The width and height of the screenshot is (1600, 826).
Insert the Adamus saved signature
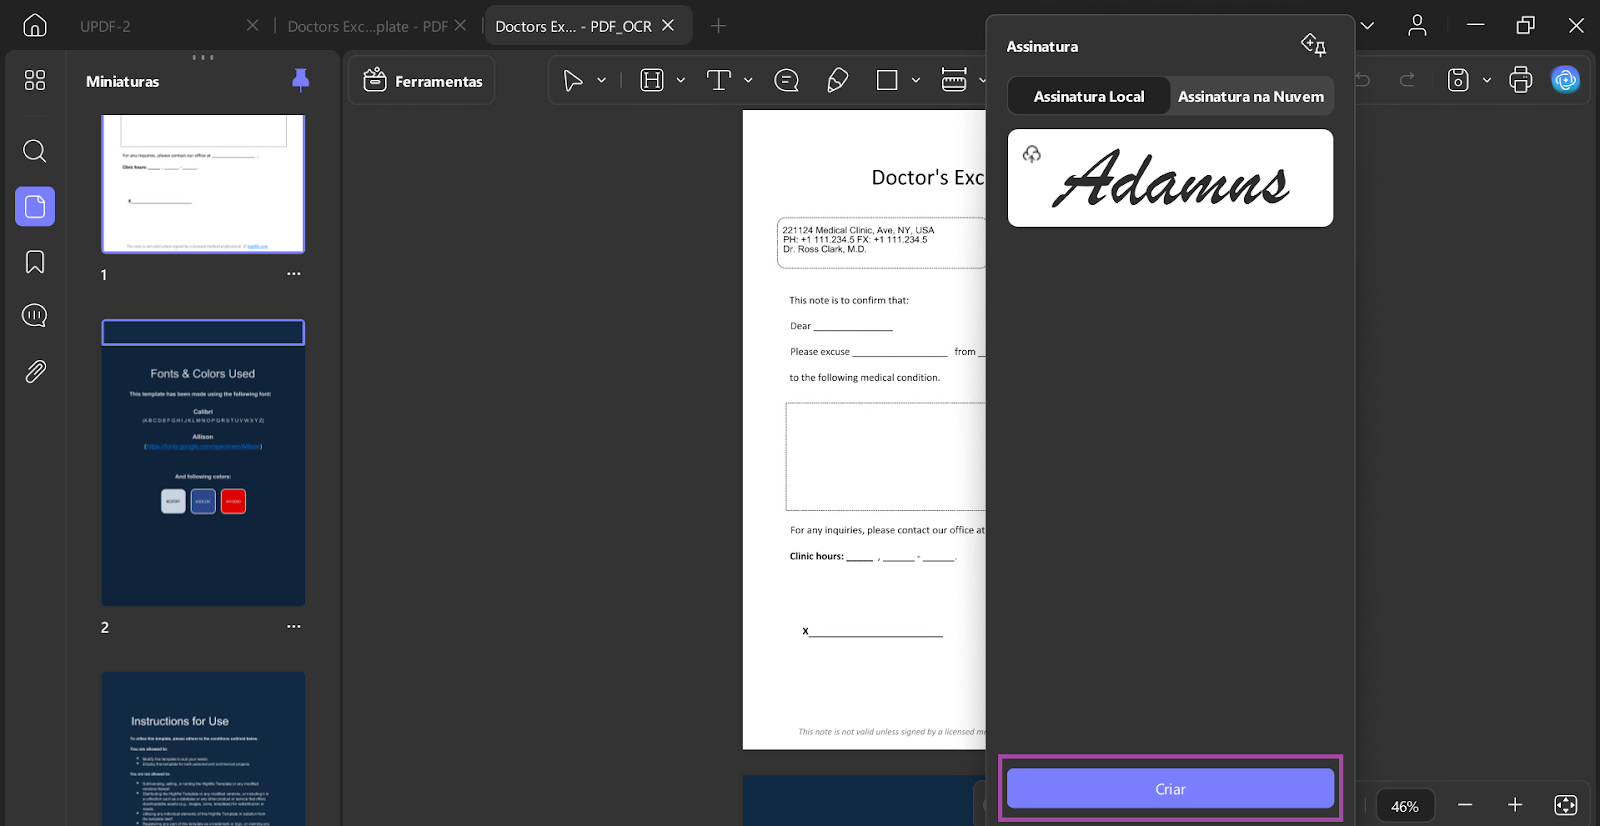[1170, 178]
